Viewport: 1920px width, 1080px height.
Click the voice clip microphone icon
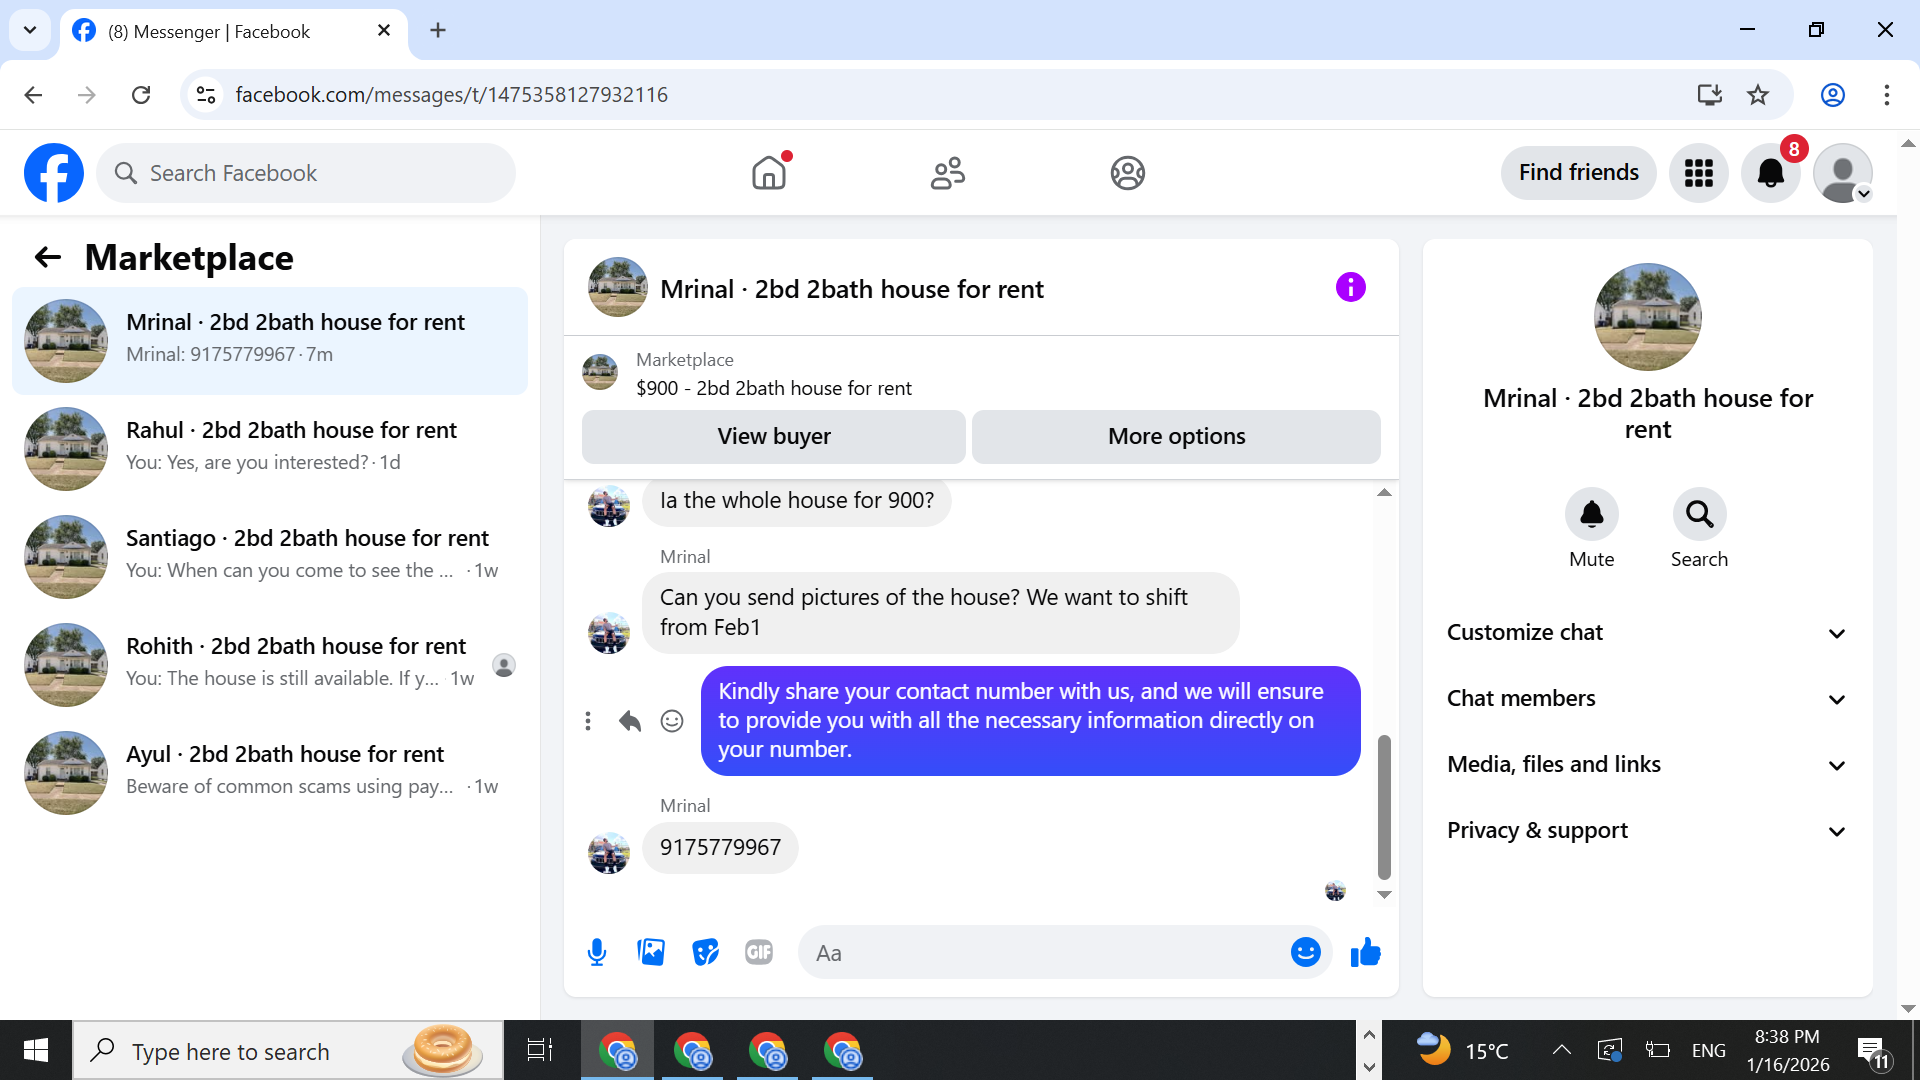[x=597, y=952]
